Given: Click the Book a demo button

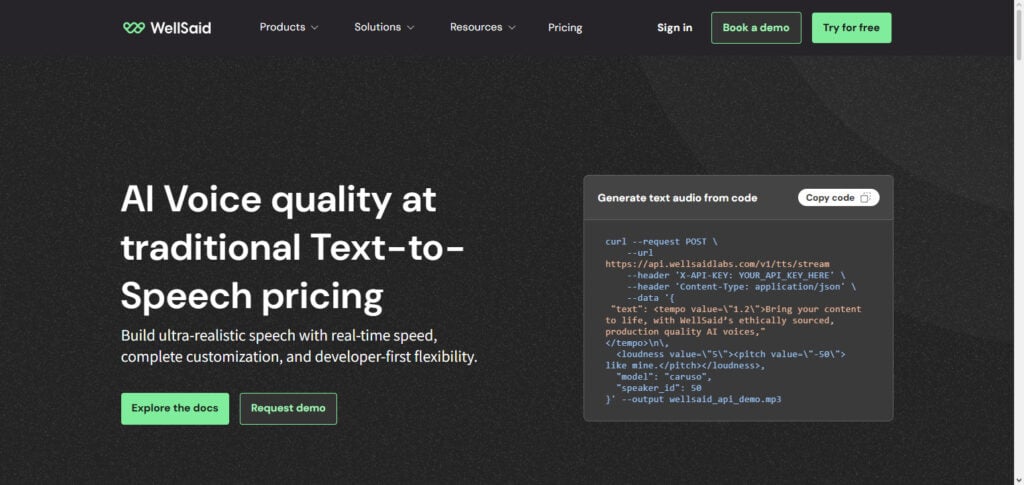Looking at the screenshot, I should (x=756, y=27).
